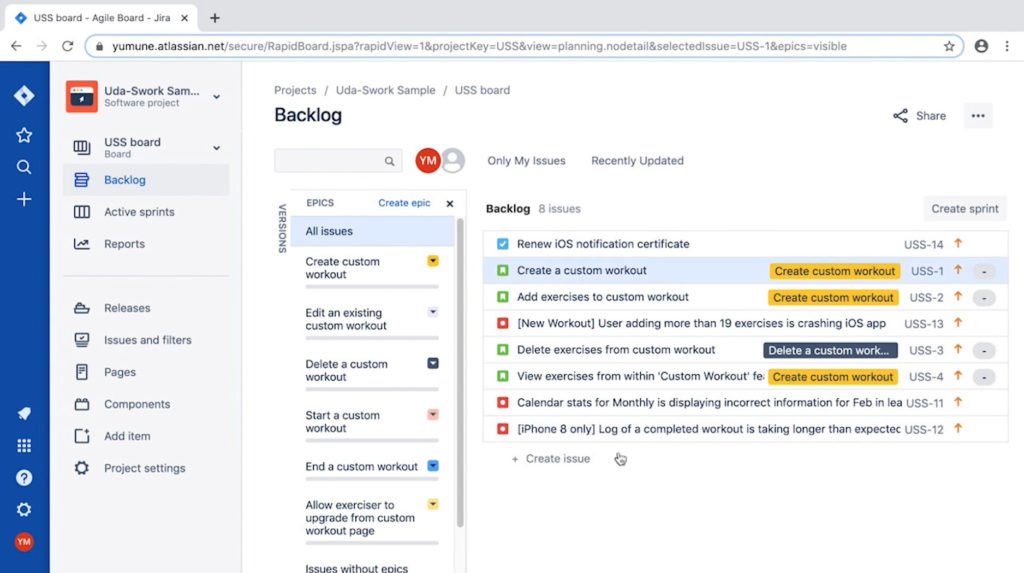Screen dimensions: 1024x573
Task: Click the Share icon
Action: [901, 116]
